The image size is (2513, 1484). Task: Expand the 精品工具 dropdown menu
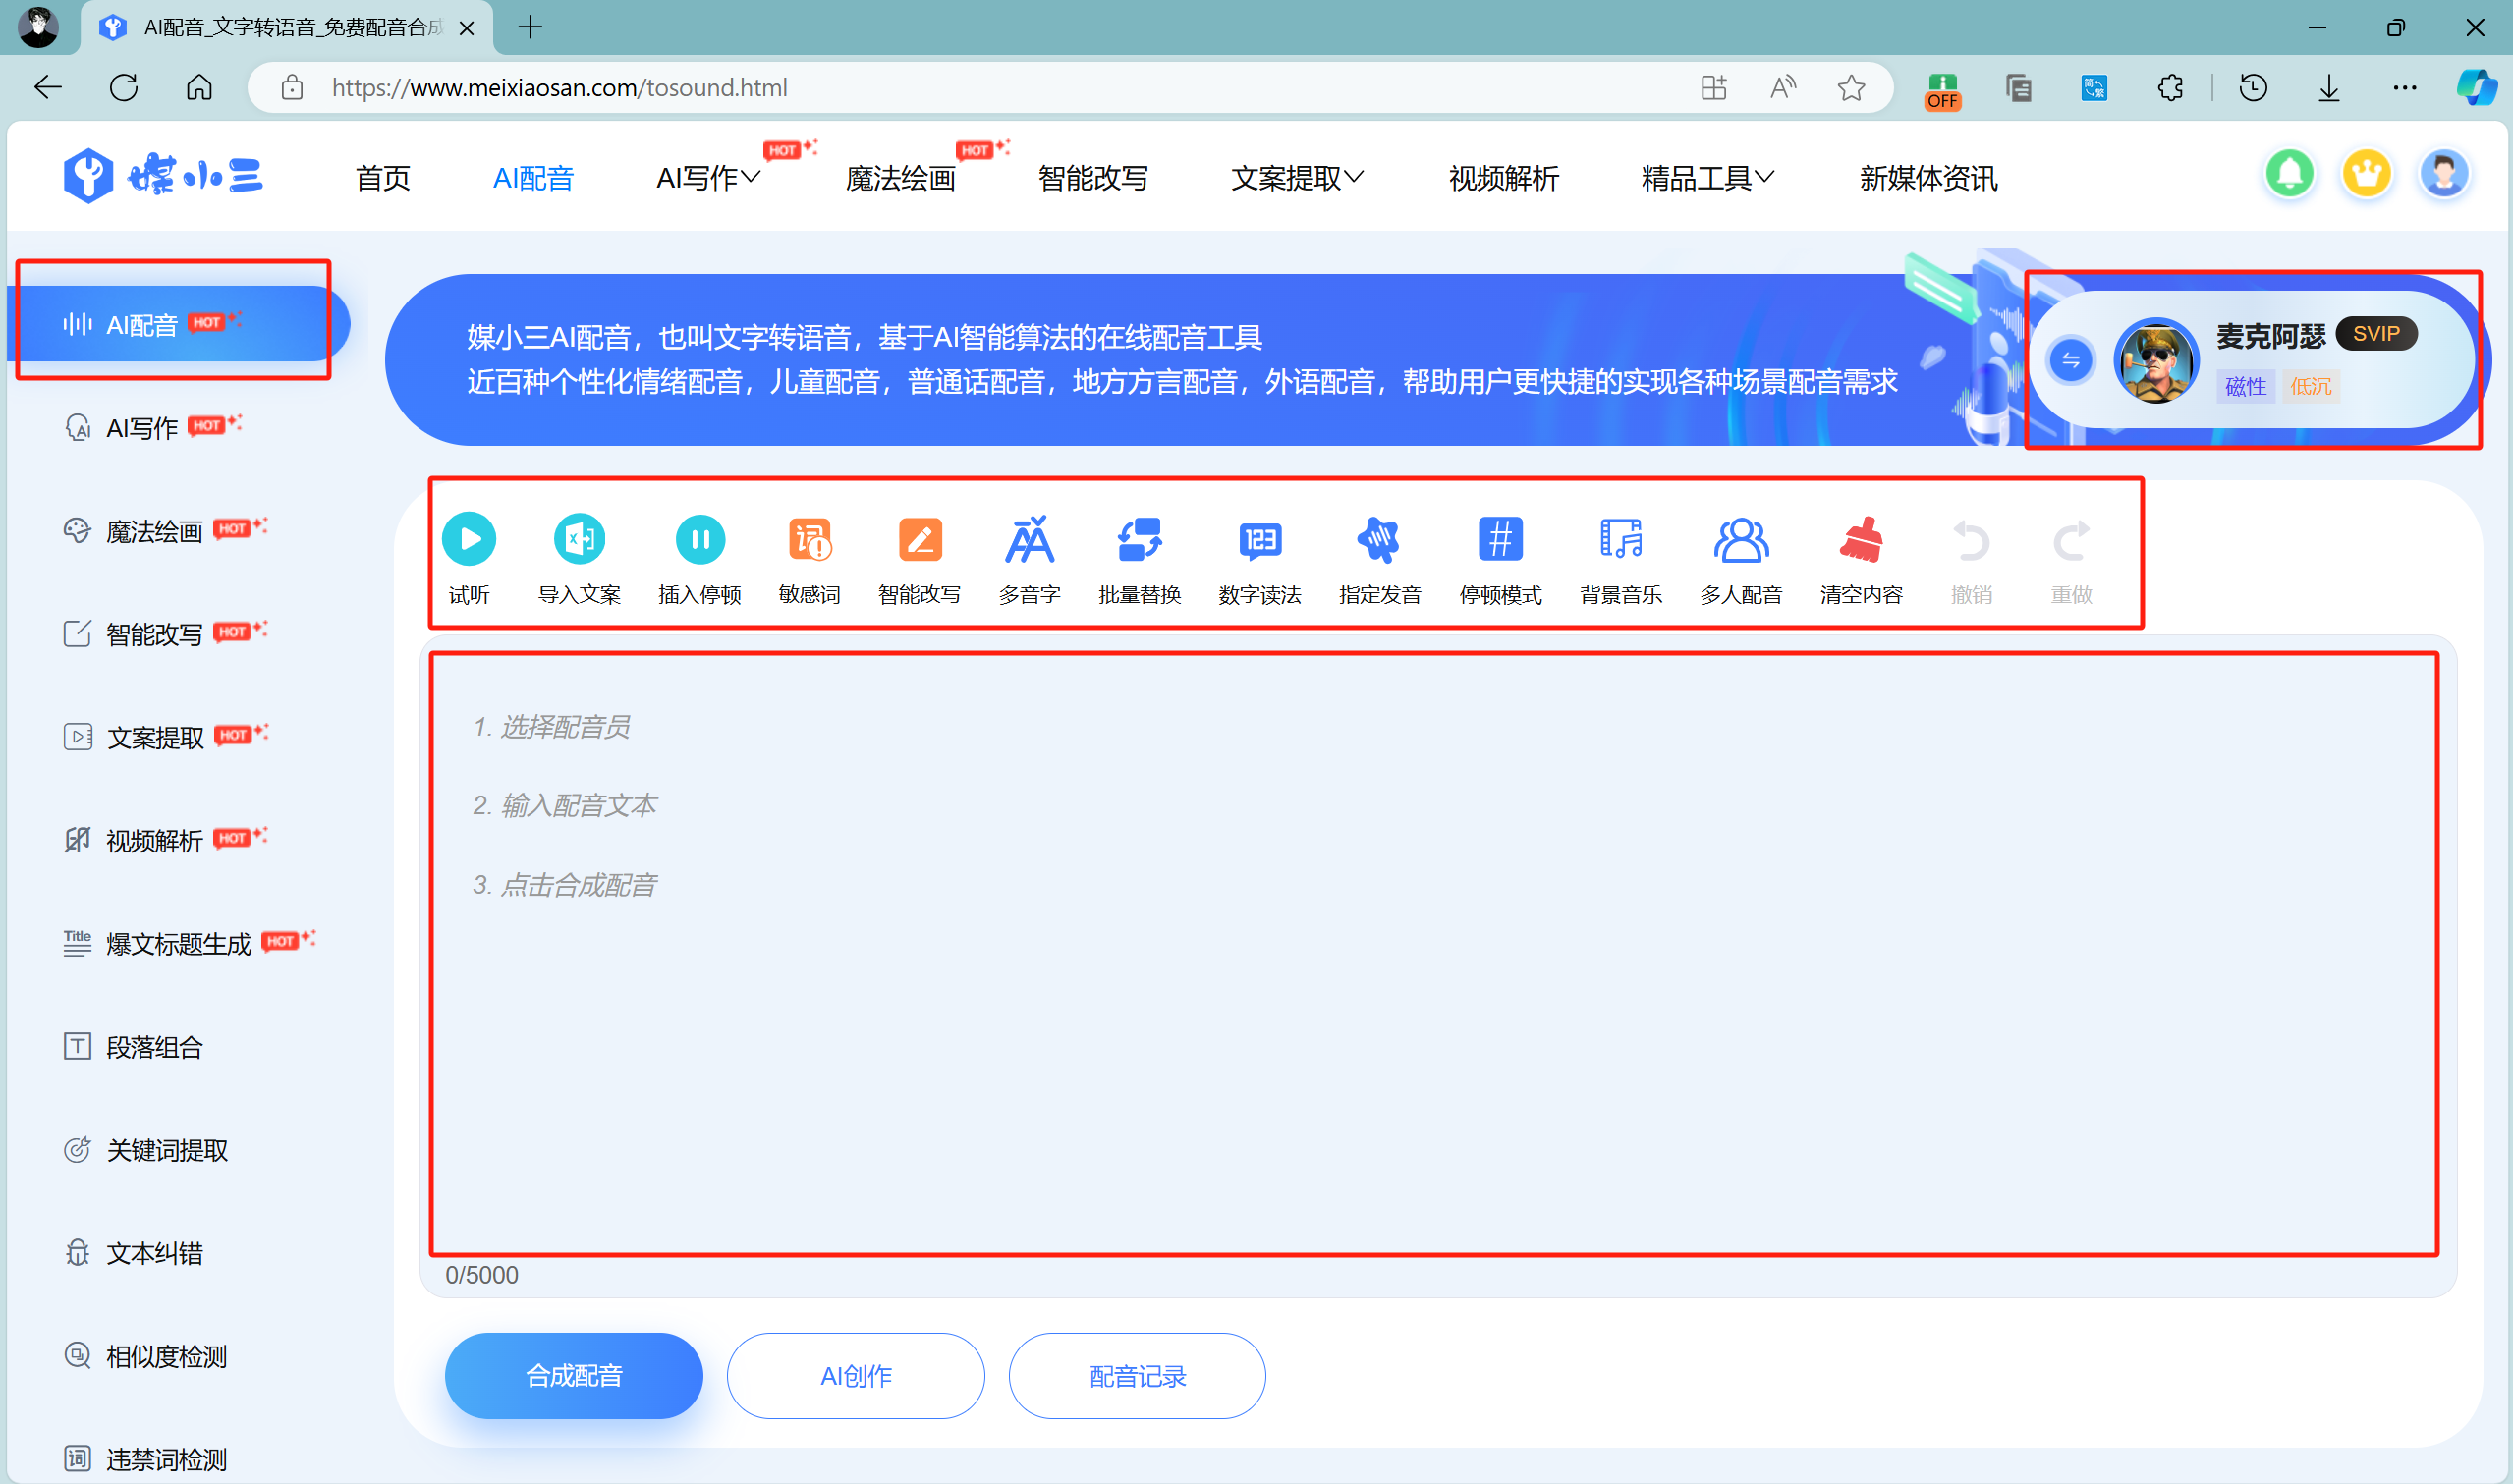tap(1707, 178)
